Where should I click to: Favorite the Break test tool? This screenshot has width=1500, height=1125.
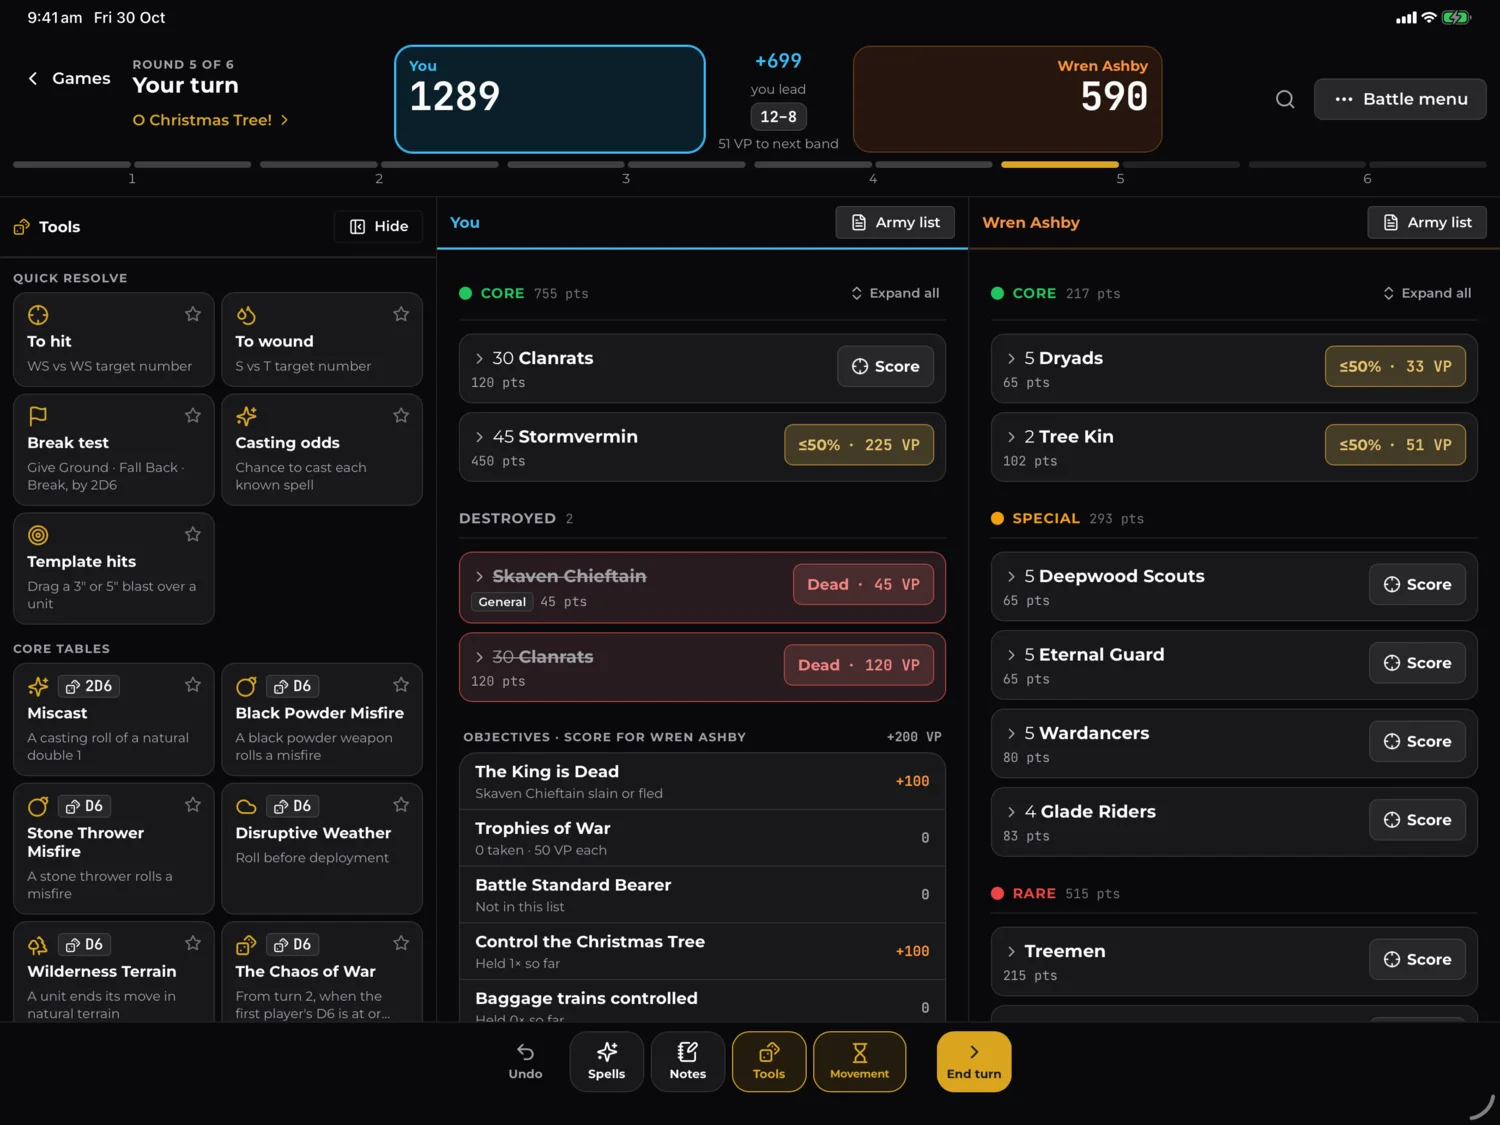193,415
